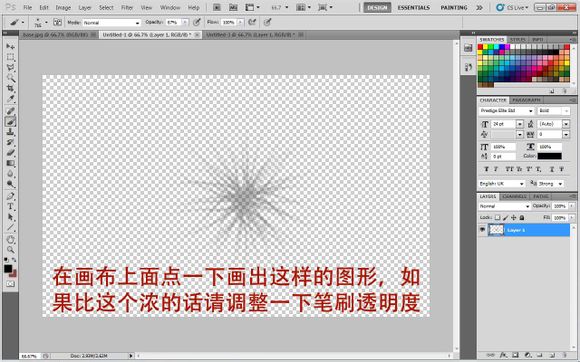Click the text Color swatch in Character panel
The height and width of the screenshot is (362, 580).
point(549,156)
